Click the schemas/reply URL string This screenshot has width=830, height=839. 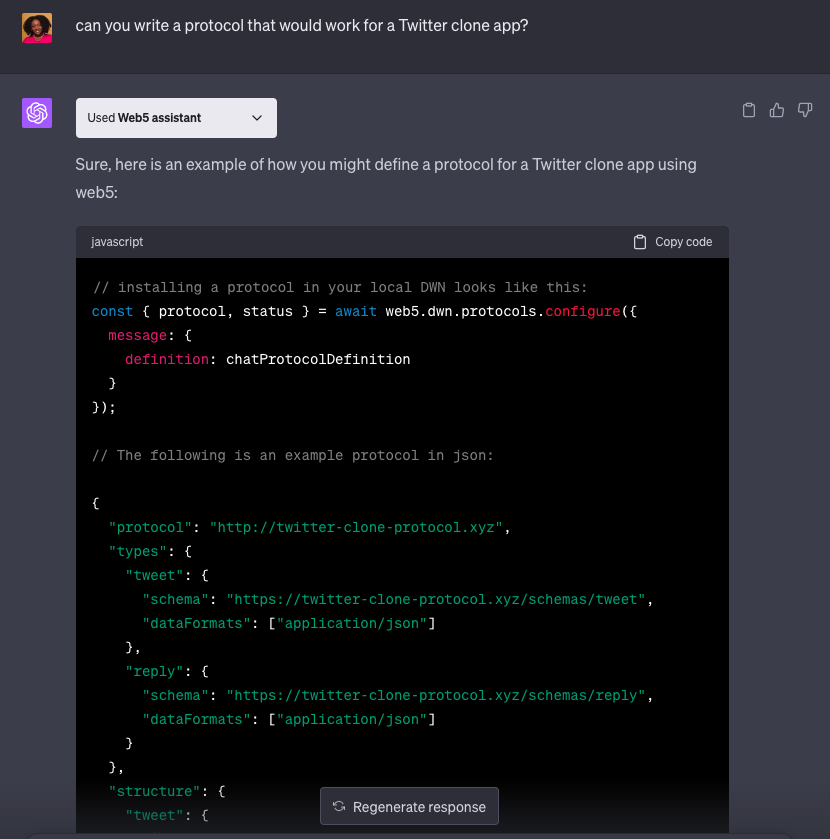click(x=436, y=696)
